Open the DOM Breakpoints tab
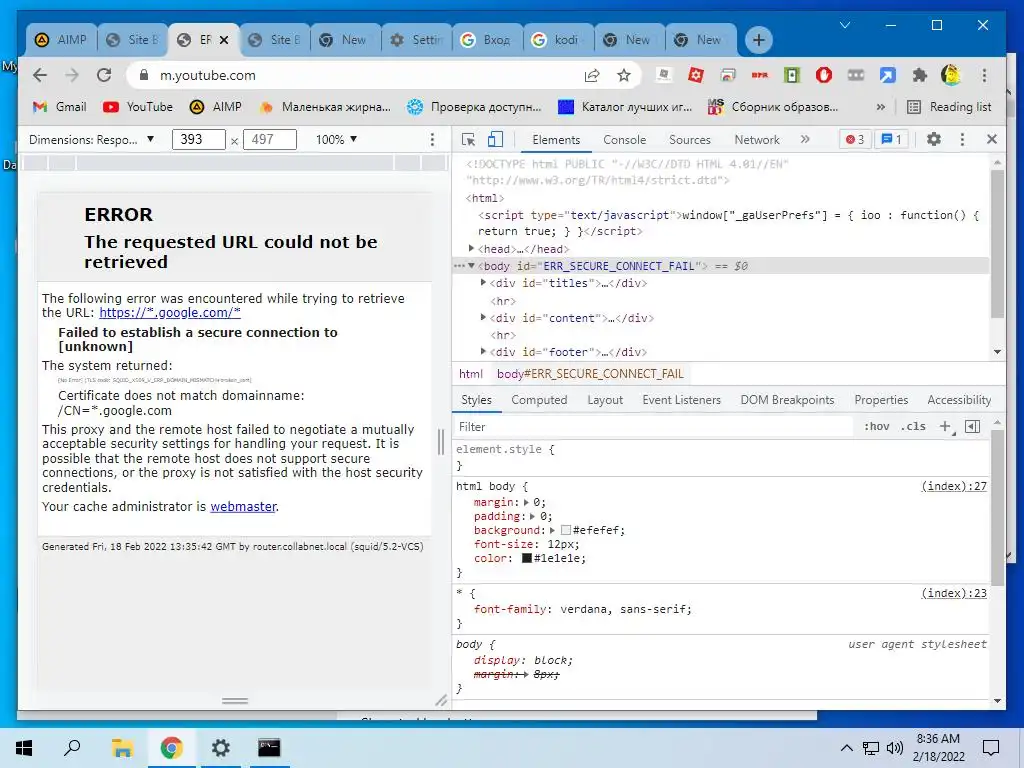 pos(787,400)
